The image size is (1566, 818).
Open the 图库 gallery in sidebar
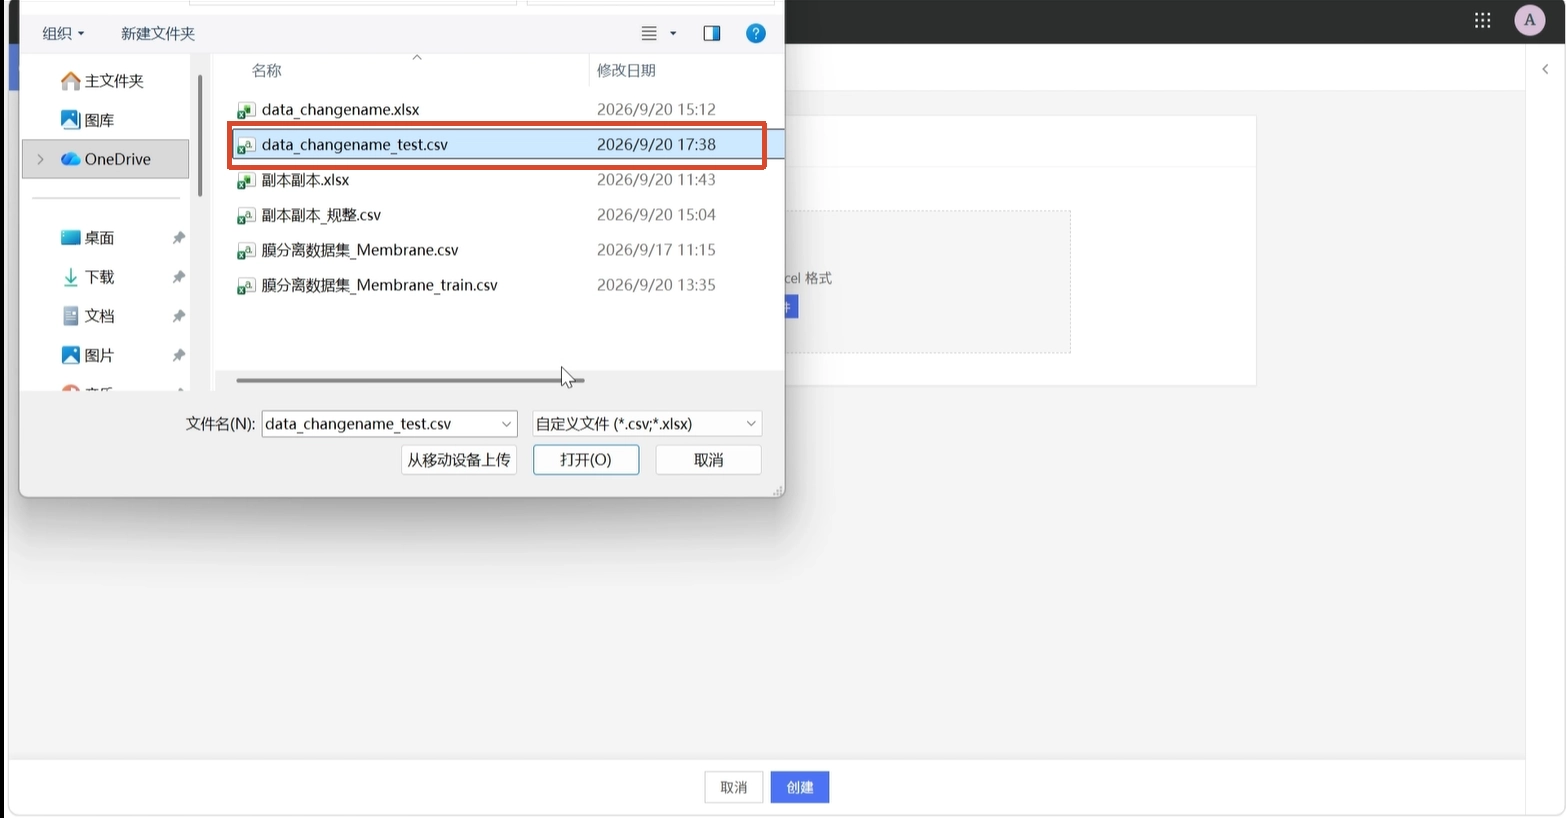coord(100,120)
